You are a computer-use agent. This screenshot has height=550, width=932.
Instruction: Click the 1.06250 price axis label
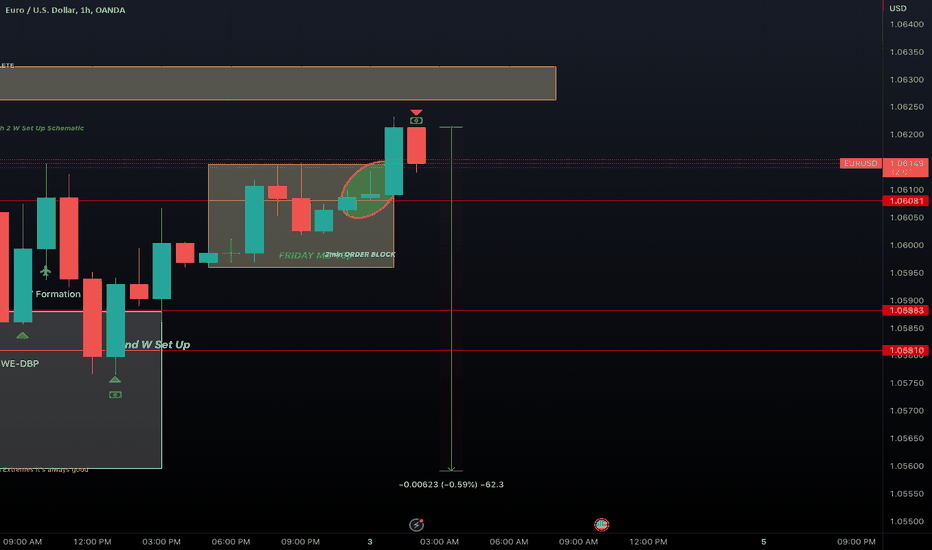(906, 107)
